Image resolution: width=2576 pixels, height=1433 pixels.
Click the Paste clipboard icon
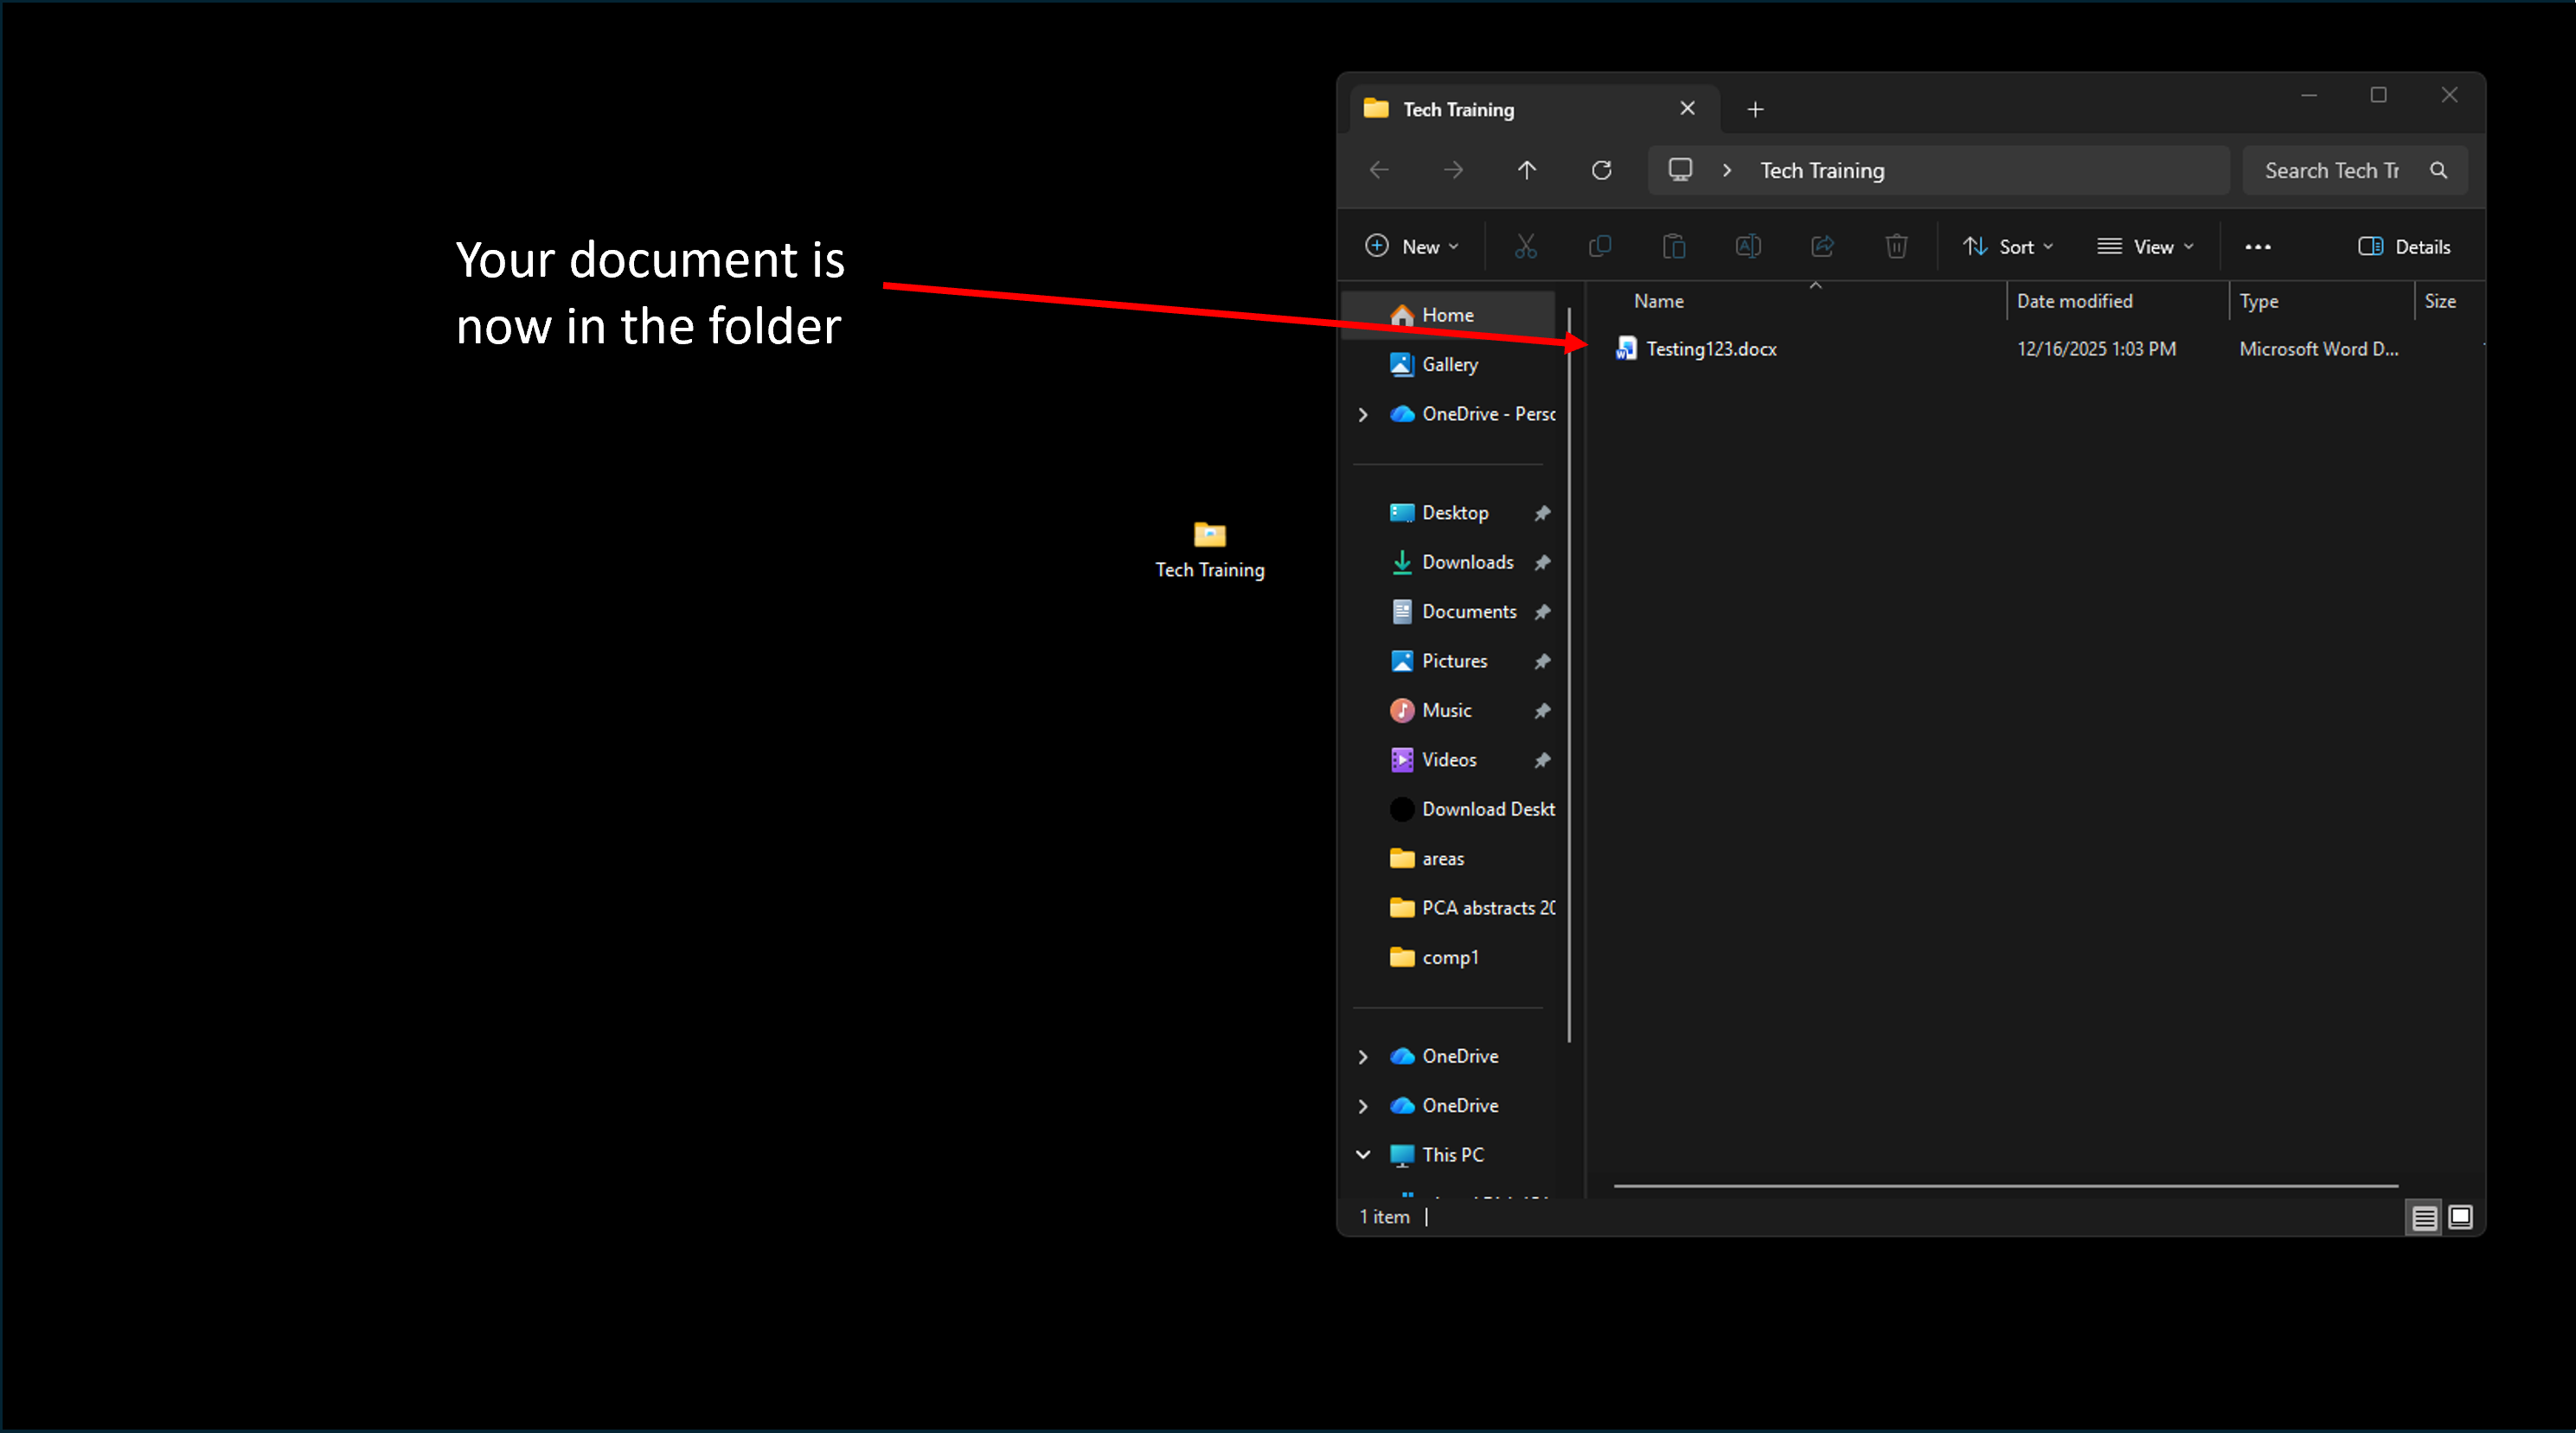pyautogui.click(x=1673, y=246)
